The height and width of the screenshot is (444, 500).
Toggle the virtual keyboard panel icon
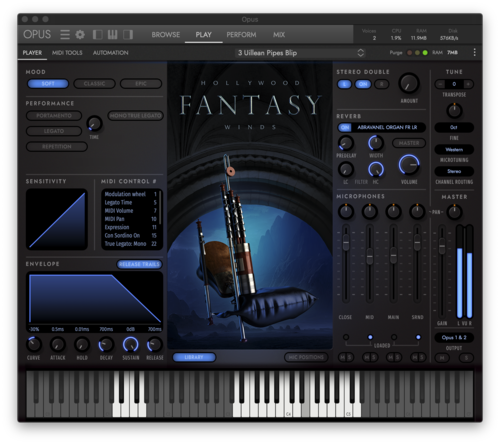112,34
